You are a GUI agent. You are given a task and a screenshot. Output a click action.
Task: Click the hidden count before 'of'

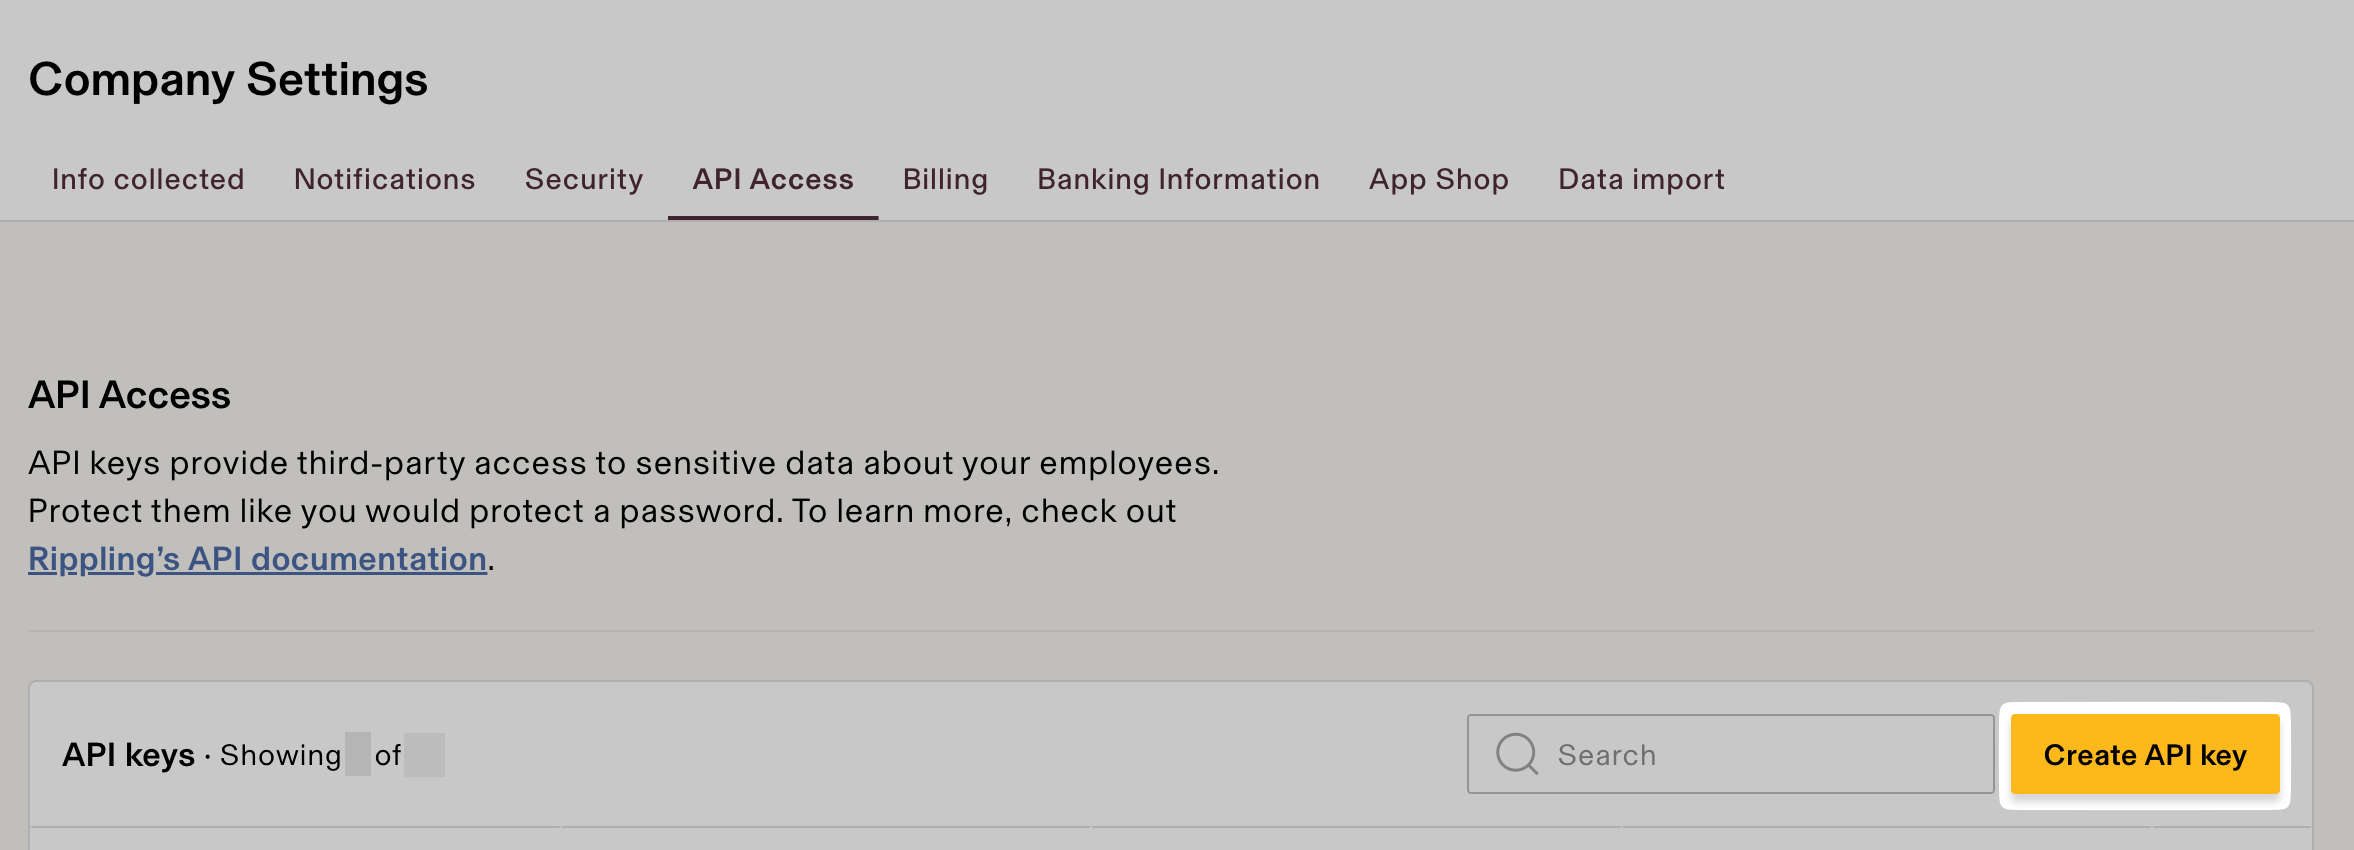click(357, 755)
